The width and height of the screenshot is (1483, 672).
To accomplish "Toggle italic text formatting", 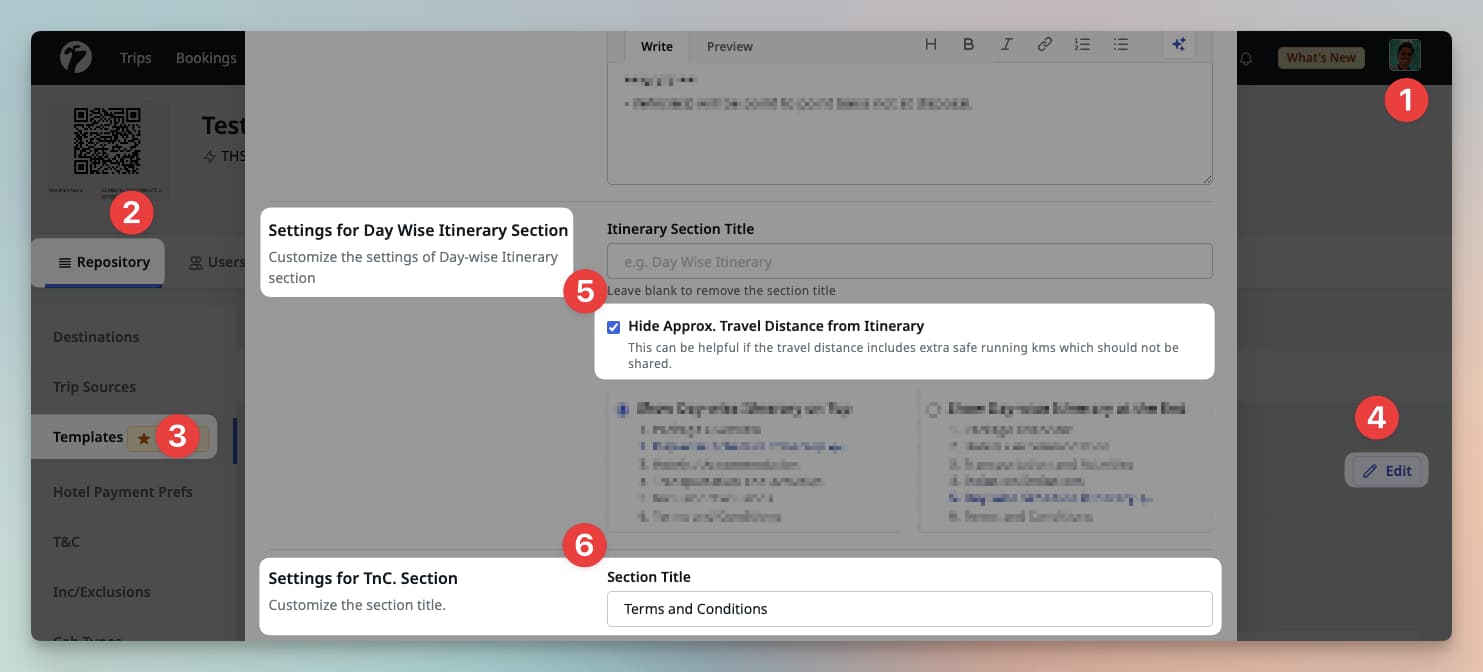I will [x=1006, y=45].
